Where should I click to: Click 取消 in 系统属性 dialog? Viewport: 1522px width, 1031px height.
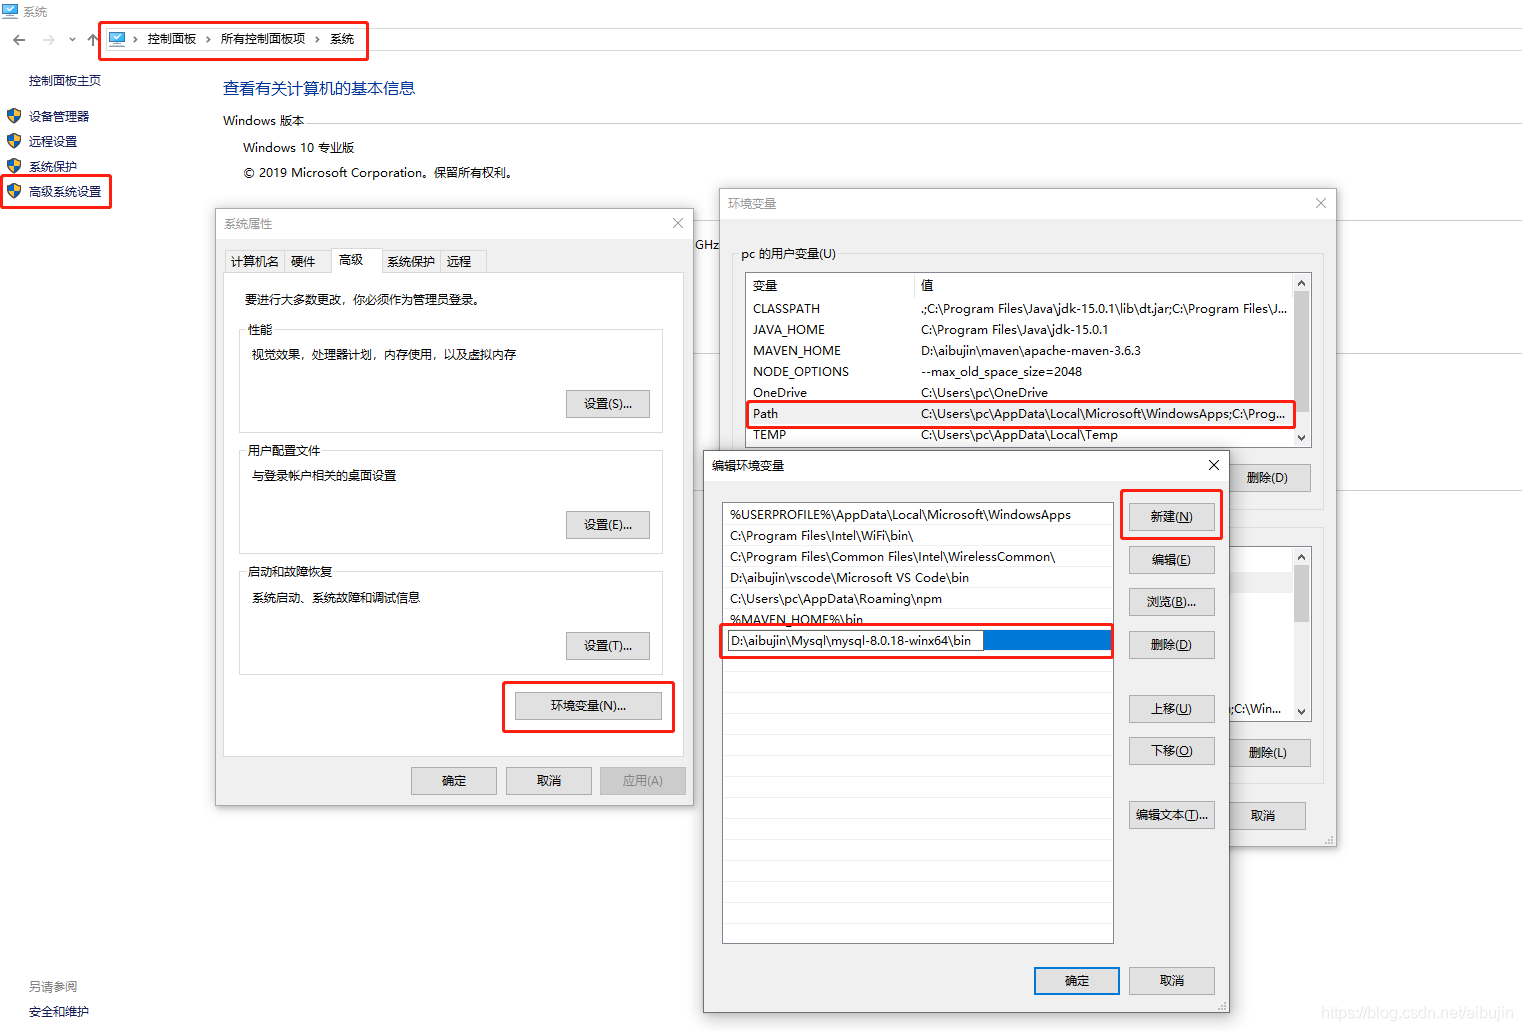(x=549, y=781)
